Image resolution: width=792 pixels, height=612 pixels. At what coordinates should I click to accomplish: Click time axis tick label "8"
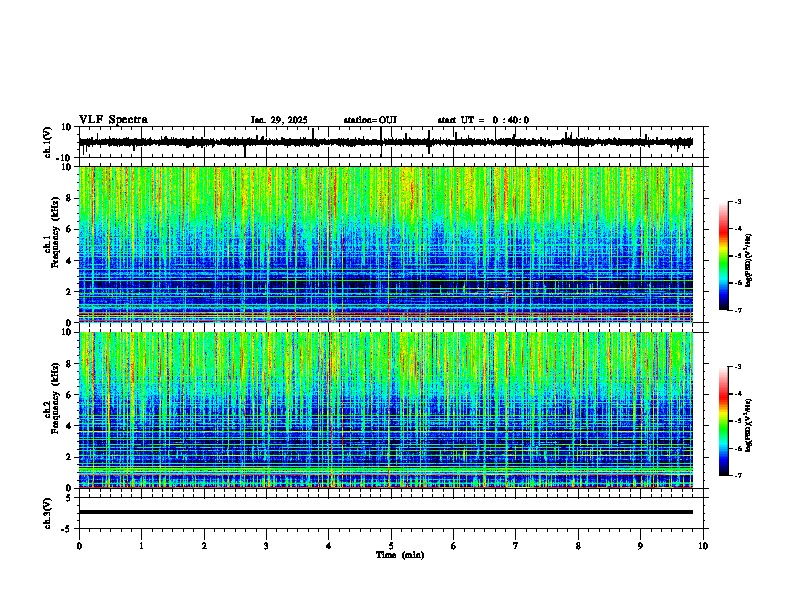click(578, 546)
